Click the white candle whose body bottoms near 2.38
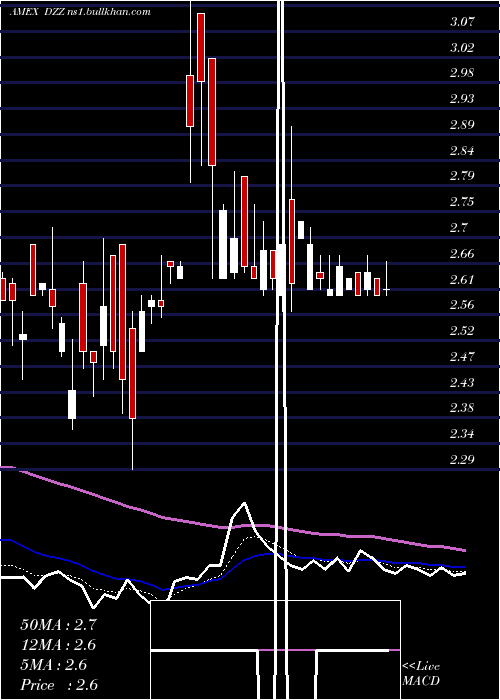 72,404
